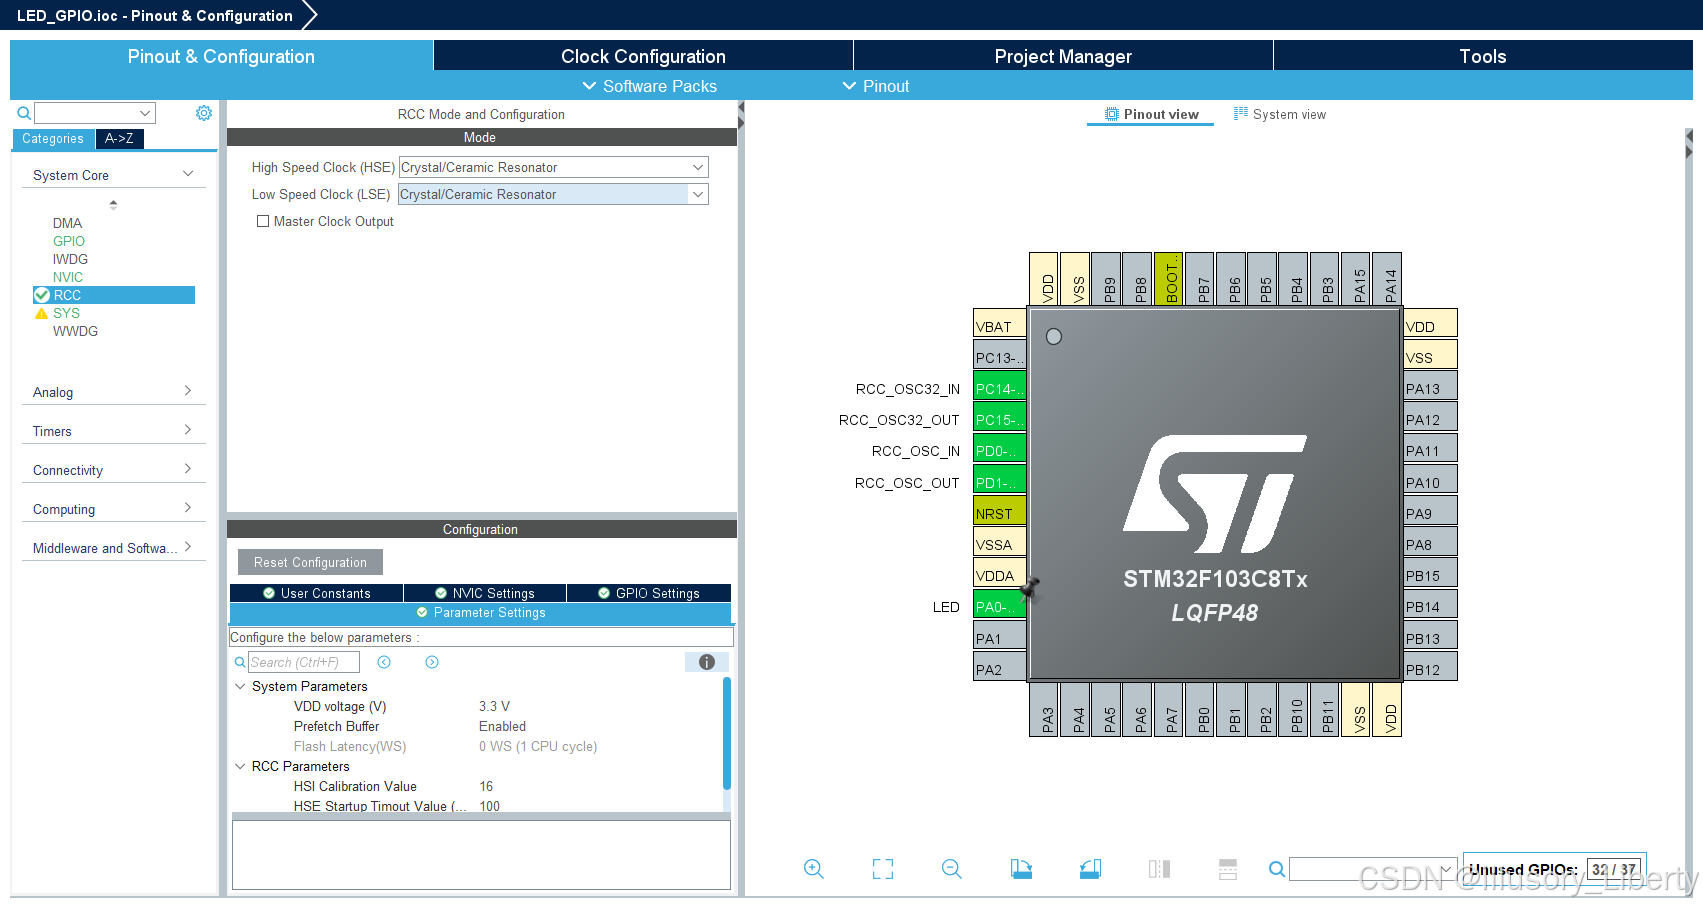The image size is (1703, 908).
Task: Switch to A->Z list tab
Action: pyautogui.click(x=119, y=139)
